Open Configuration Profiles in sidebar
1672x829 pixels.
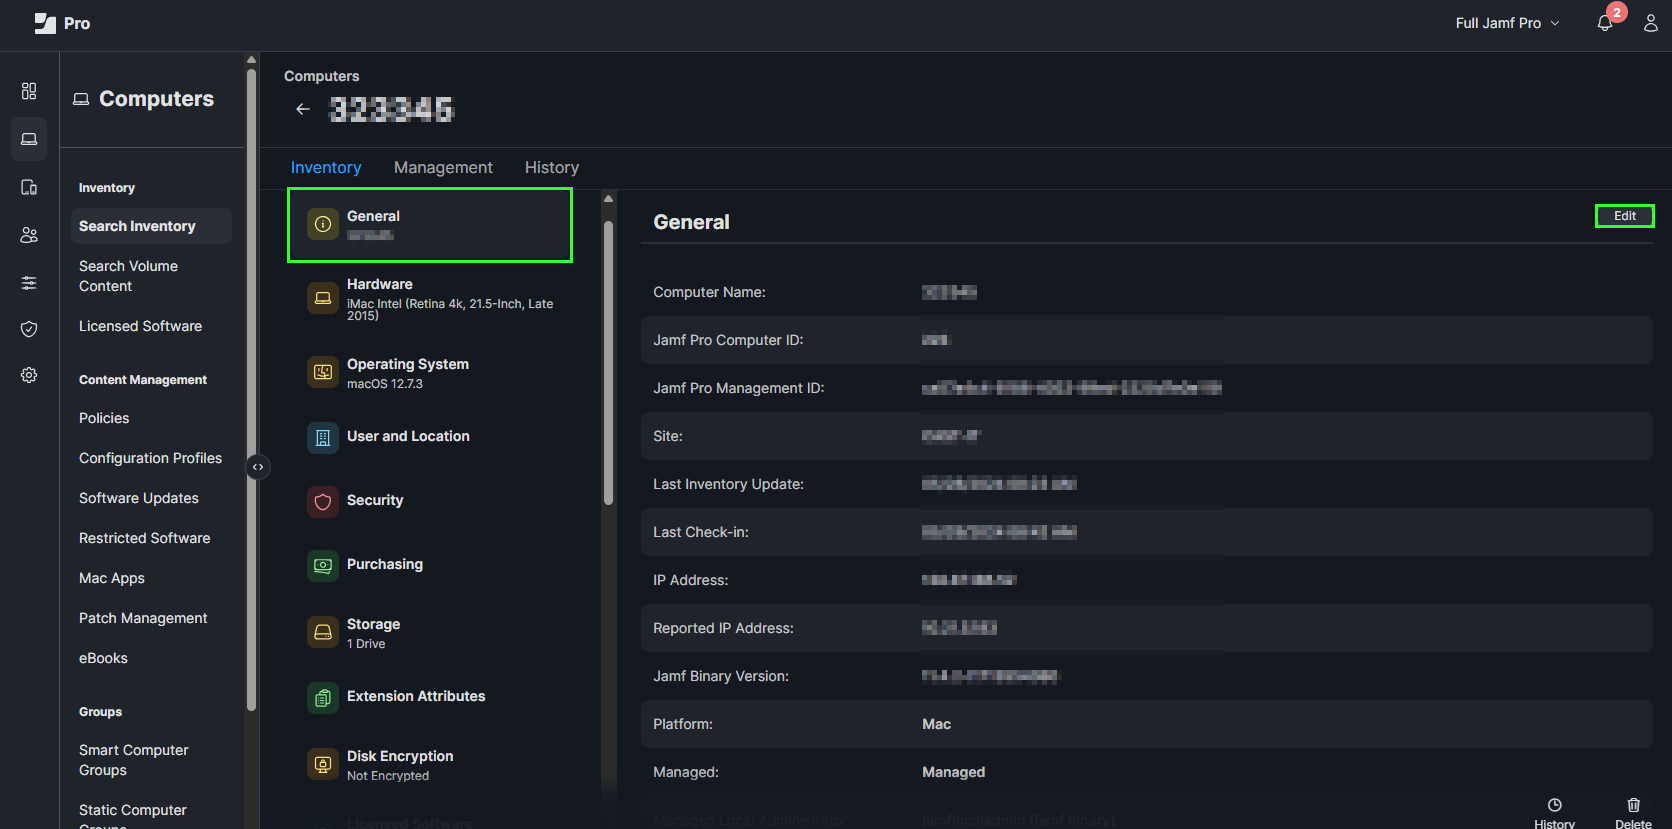[150, 458]
